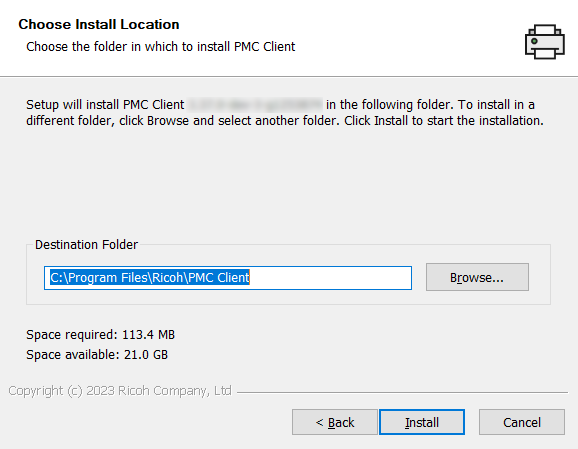Click the separator line beside the copyright text
Viewport: 578px width, 449px height.
click(x=402, y=392)
